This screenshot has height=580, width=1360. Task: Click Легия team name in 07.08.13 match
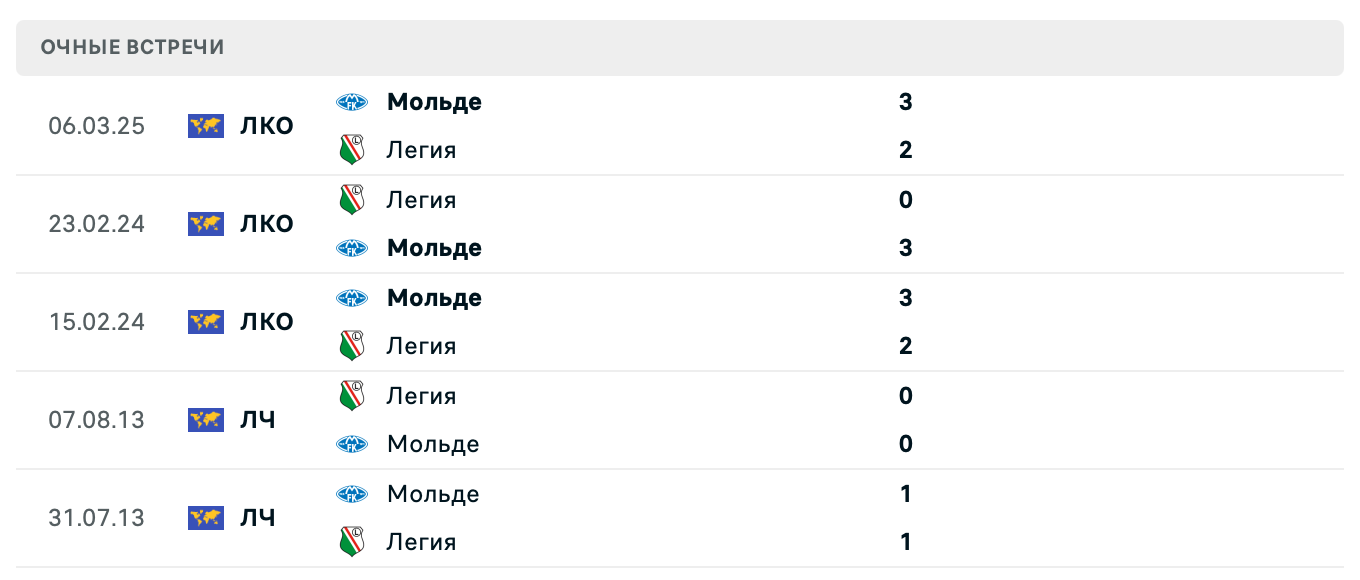tap(421, 396)
